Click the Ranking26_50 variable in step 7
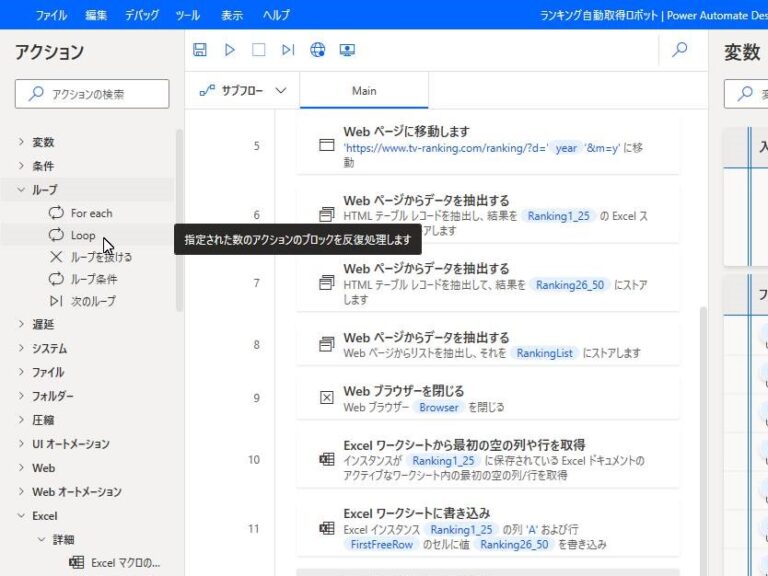Image resolution: width=768 pixels, height=576 pixels. click(570, 285)
